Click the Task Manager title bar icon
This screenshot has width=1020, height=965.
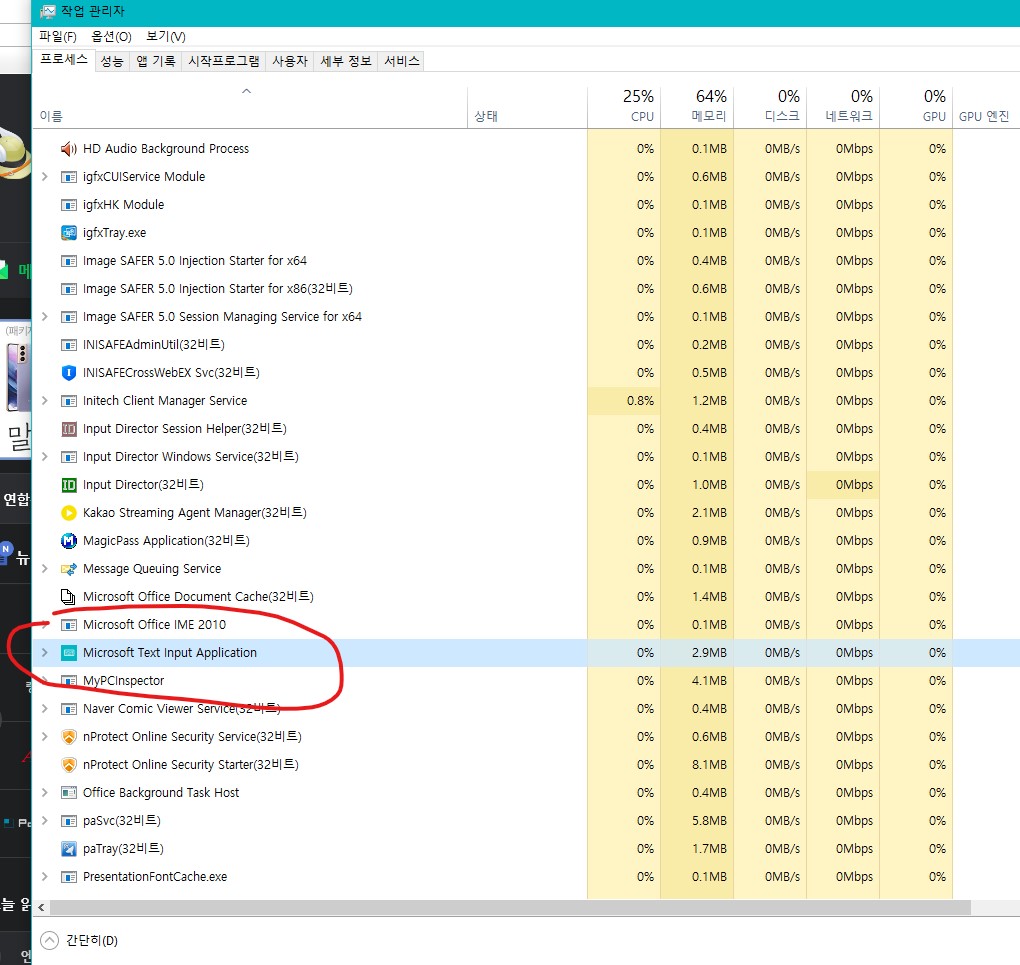point(47,11)
